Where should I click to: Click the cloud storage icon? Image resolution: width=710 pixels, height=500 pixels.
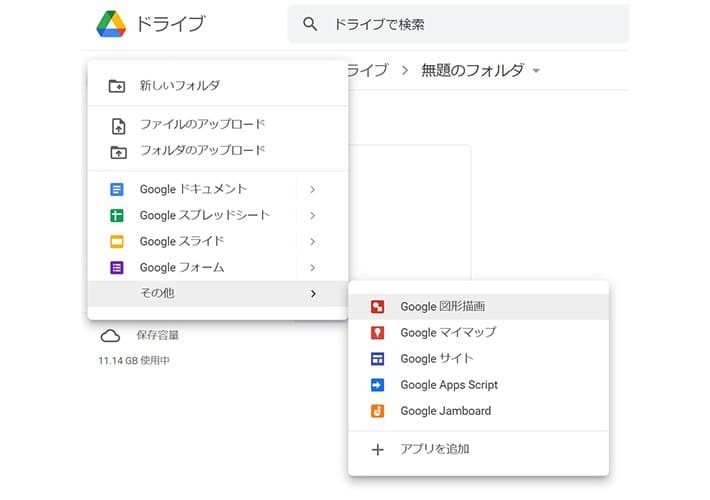tap(110, 336)
